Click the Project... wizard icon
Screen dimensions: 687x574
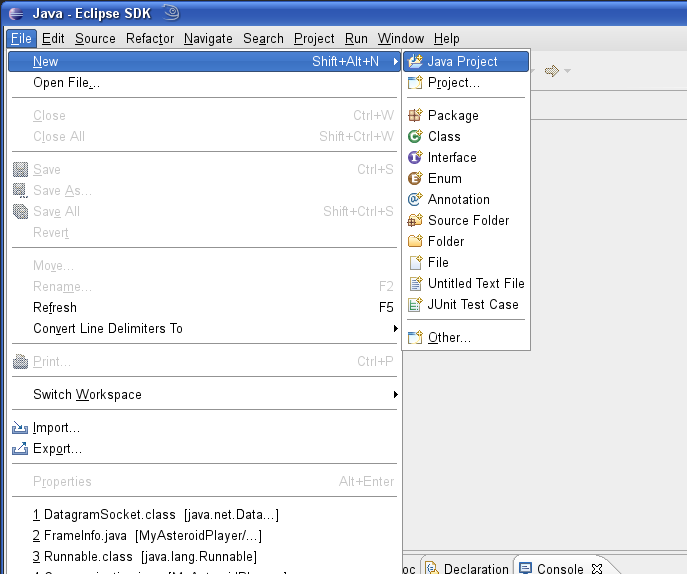(415, 82)
